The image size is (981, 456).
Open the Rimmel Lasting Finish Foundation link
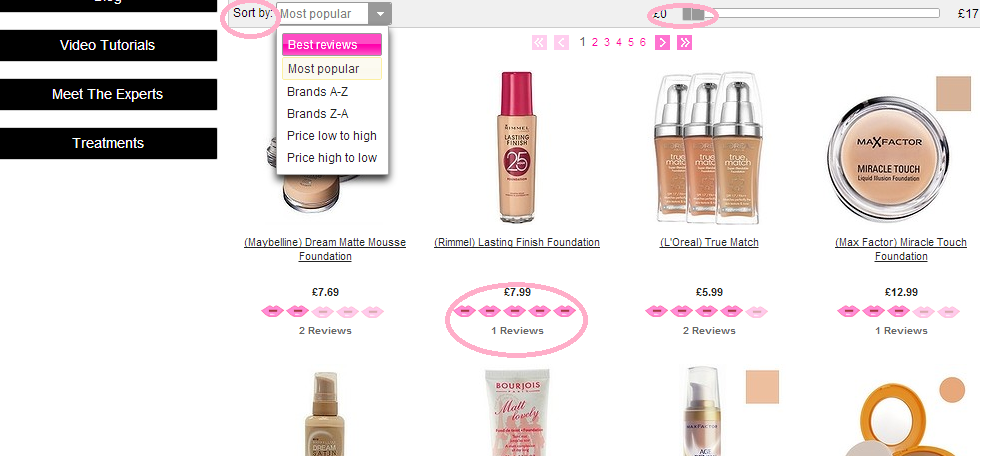517,242
